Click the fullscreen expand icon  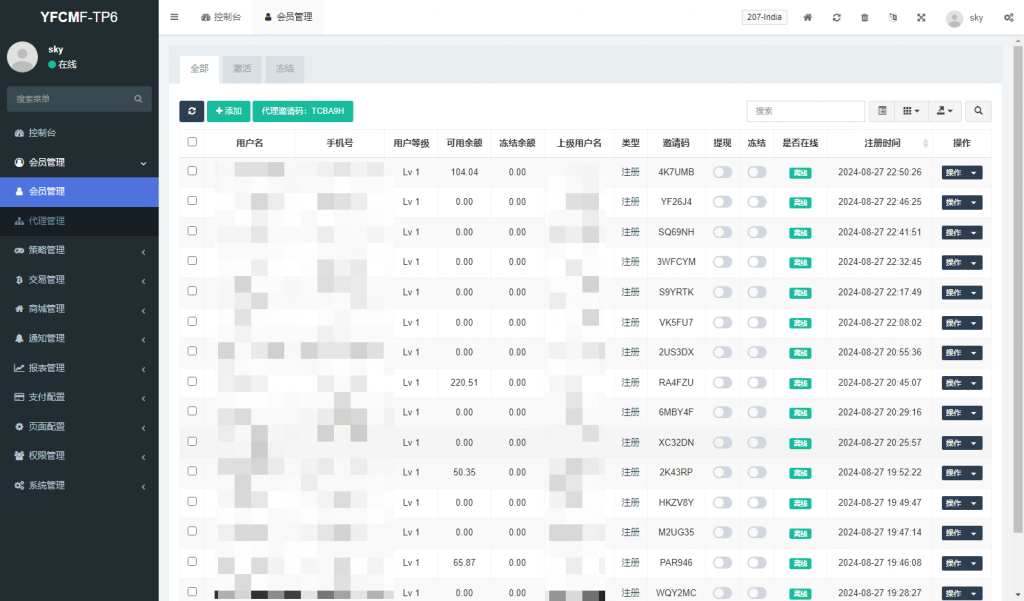click(921, 17)
